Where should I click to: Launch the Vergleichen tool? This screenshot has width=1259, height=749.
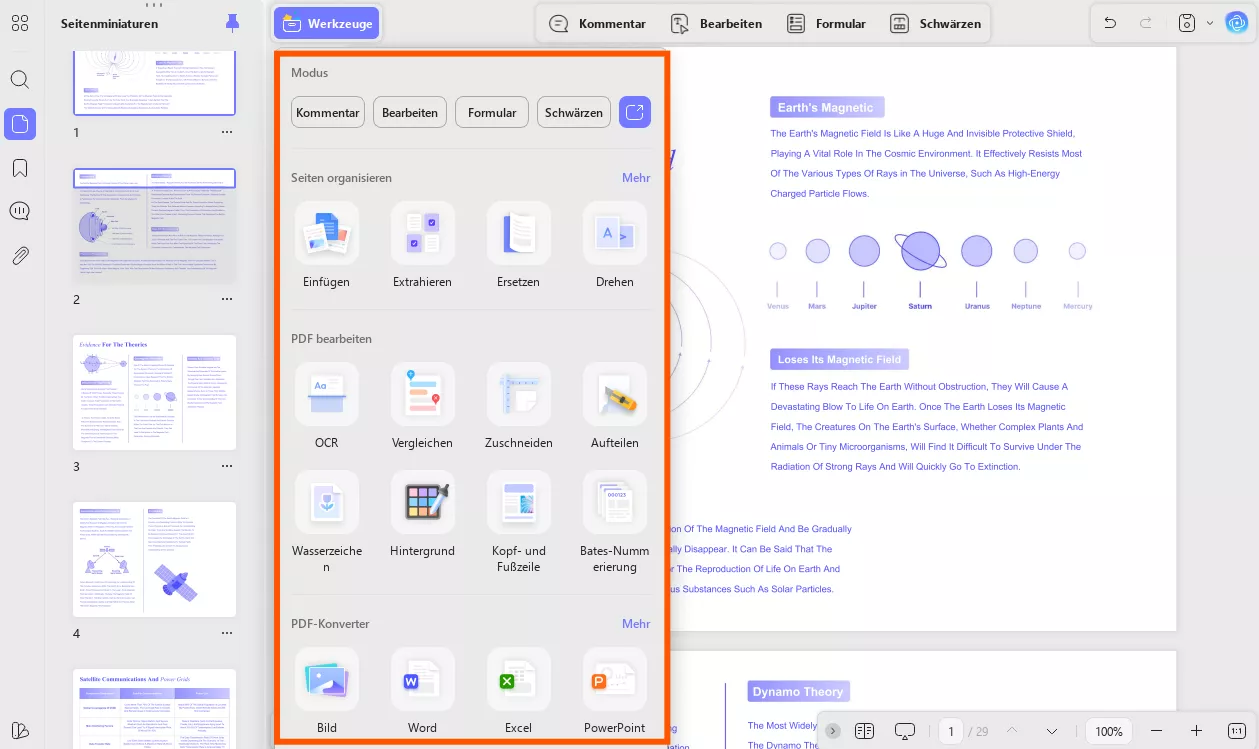click(423, 406)
